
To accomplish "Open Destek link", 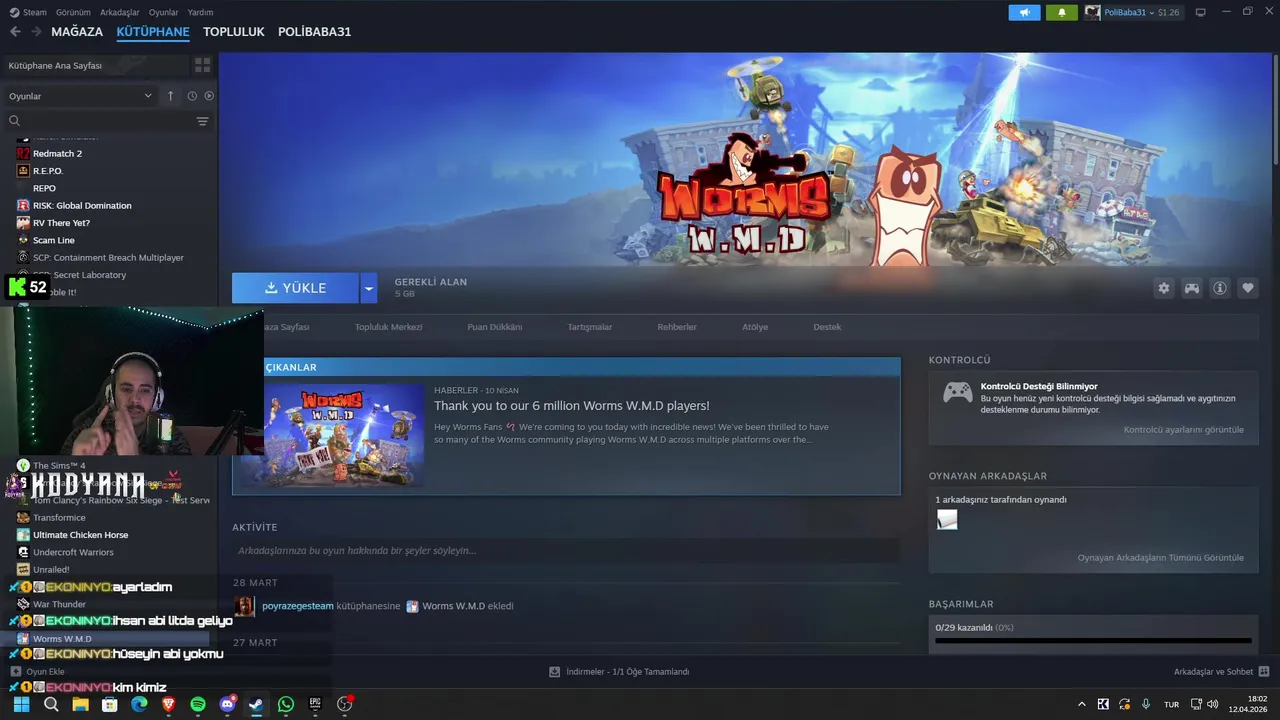I will 827,327.
